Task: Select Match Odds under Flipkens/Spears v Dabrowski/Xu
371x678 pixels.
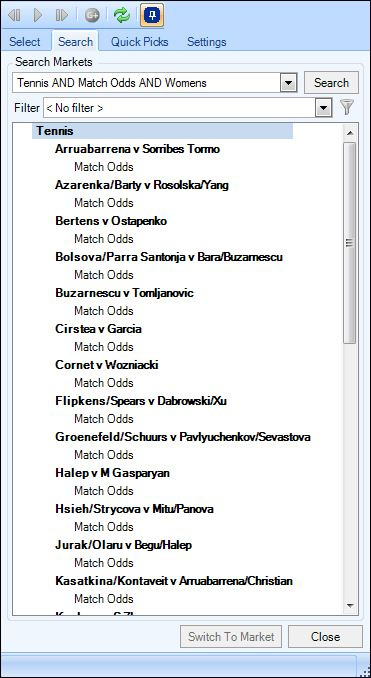Action: 104,419
